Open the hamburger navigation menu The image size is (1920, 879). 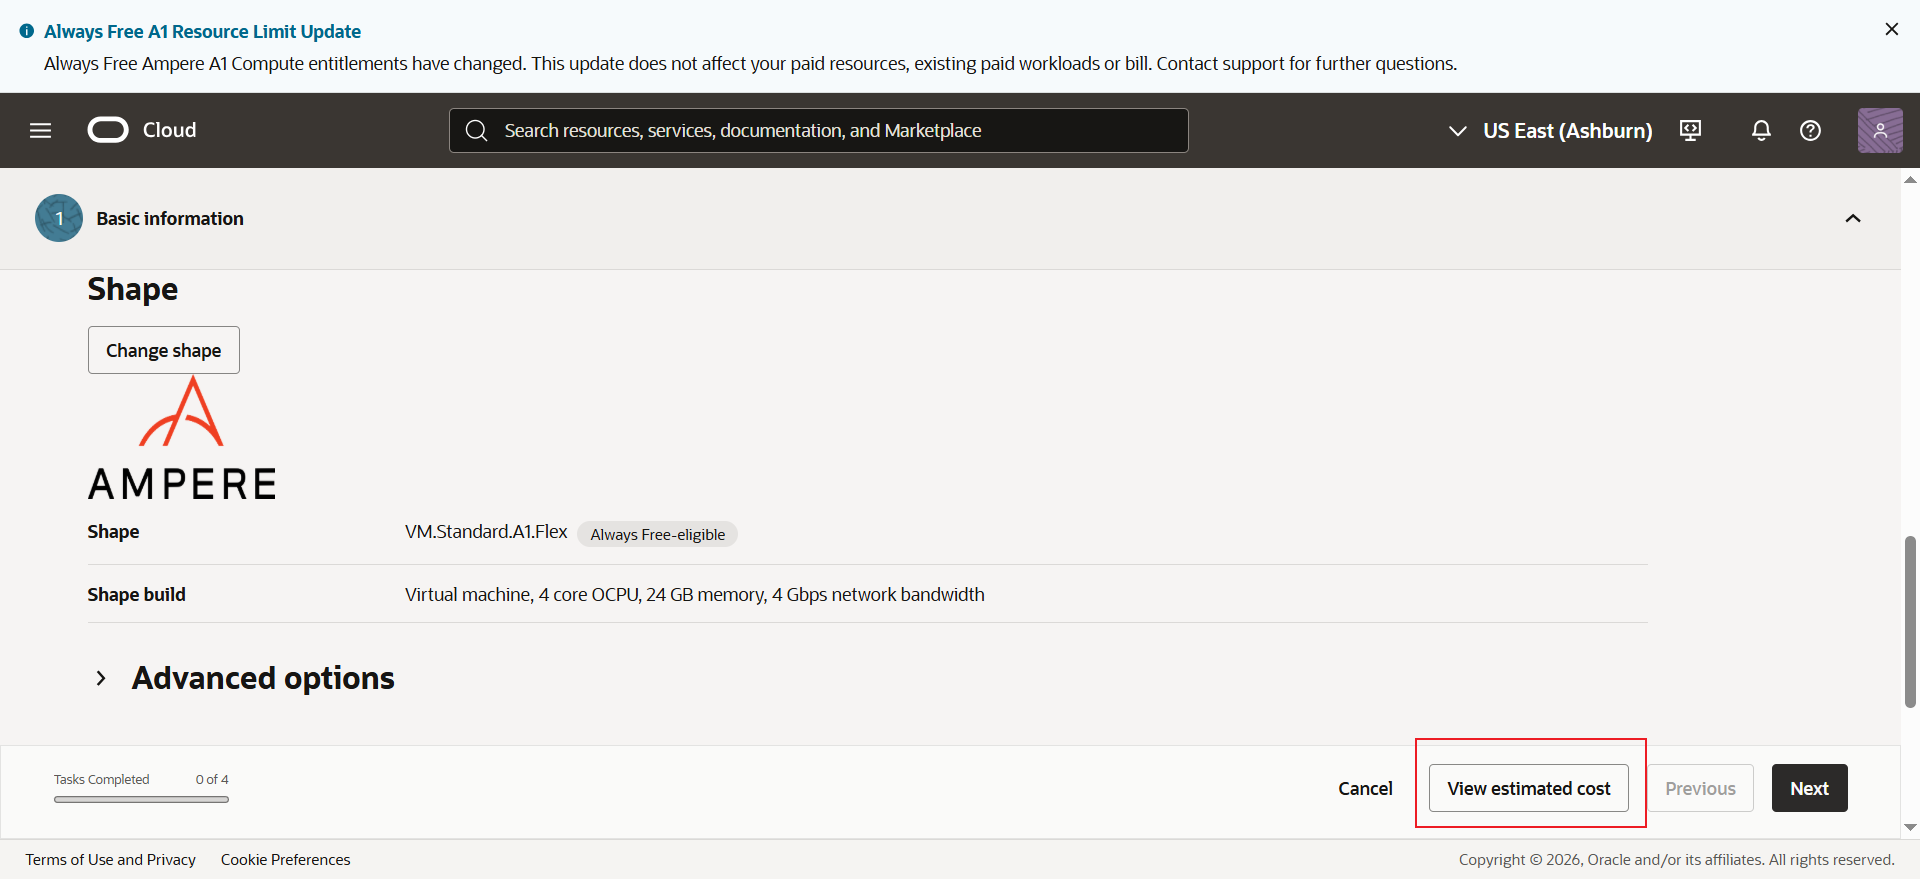[40, 130]
